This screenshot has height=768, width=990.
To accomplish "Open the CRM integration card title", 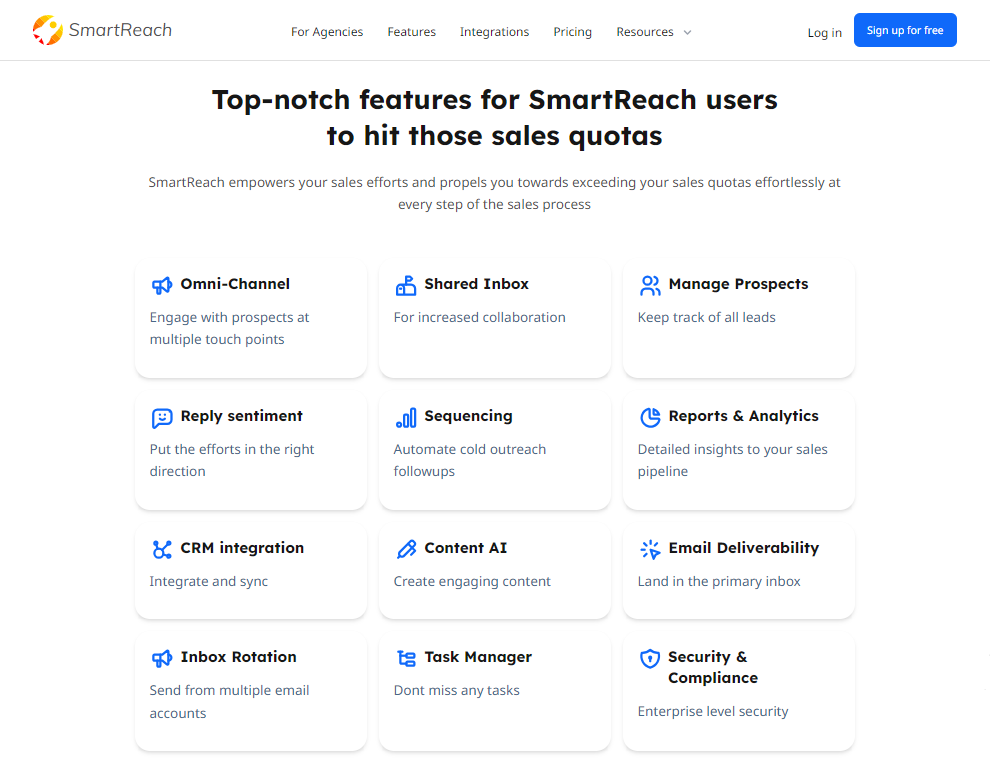I will point(242,548).
